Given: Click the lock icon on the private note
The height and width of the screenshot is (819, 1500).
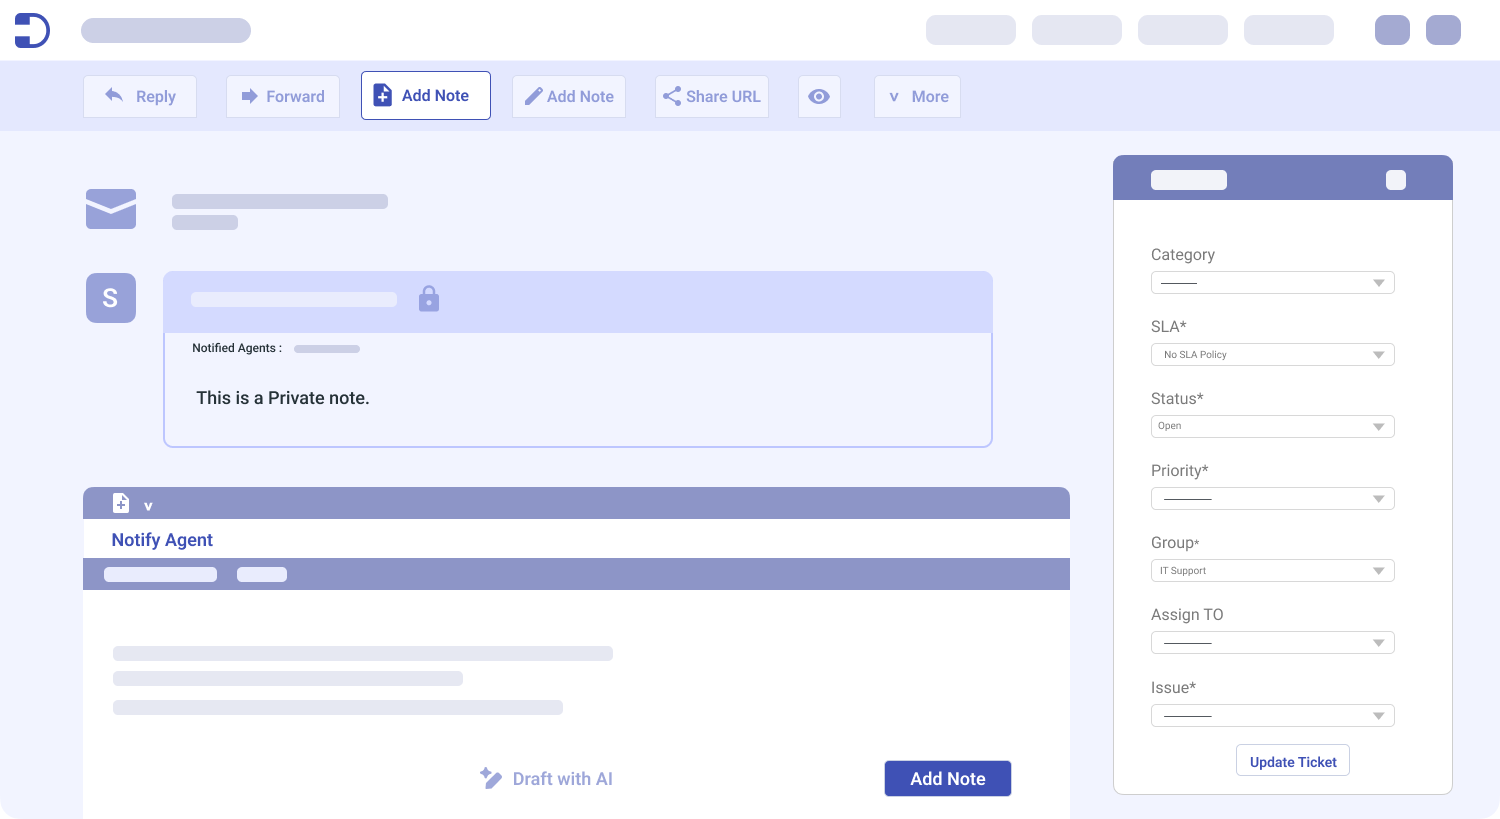Looking at the screenshot, I should coord(429,299).
